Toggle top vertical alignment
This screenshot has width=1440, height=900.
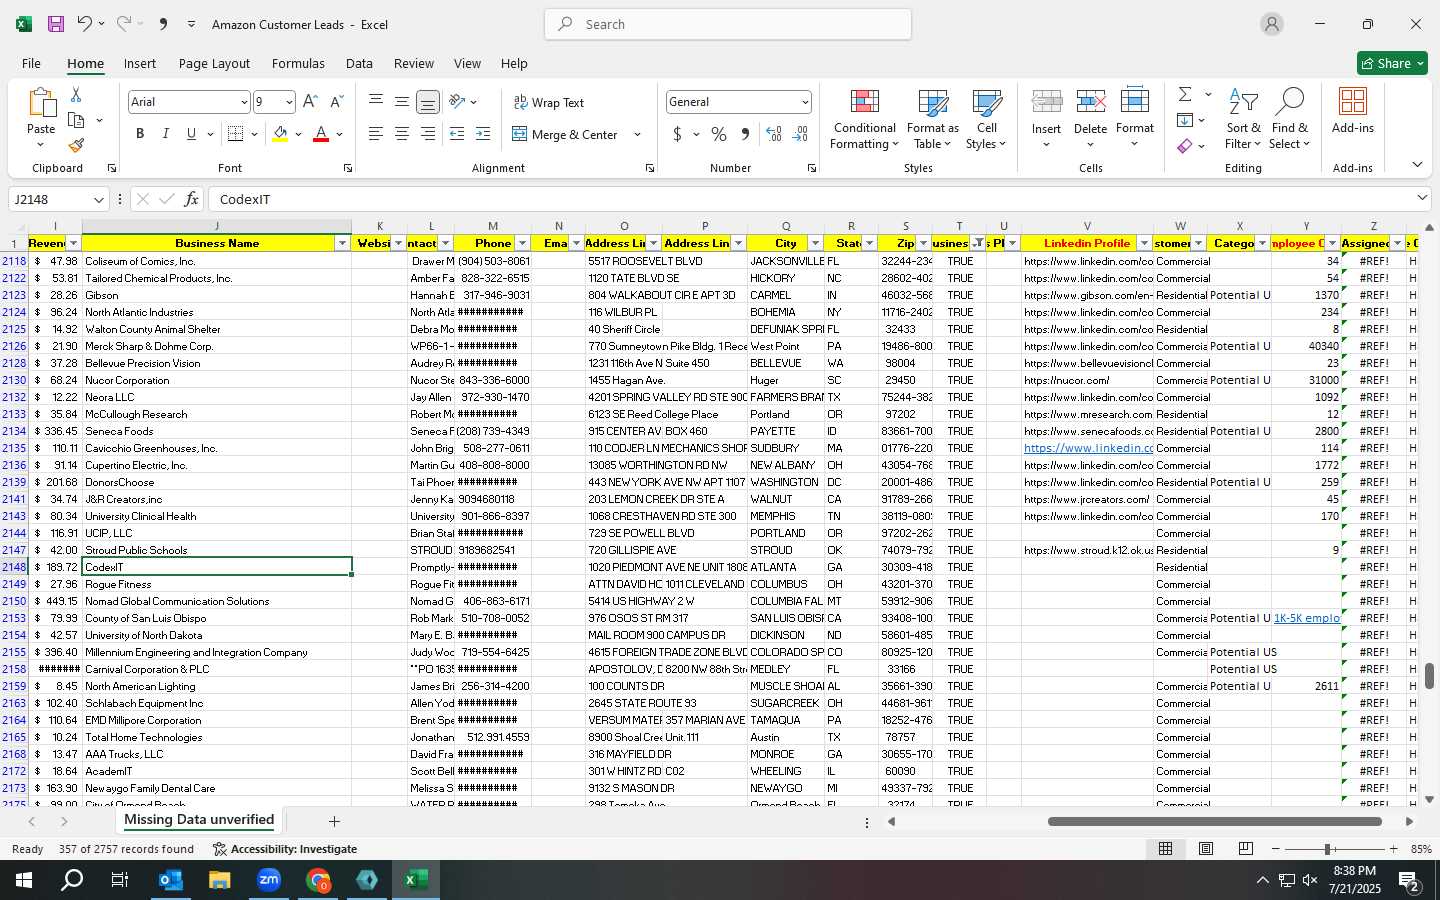click(x=375, y=102)
